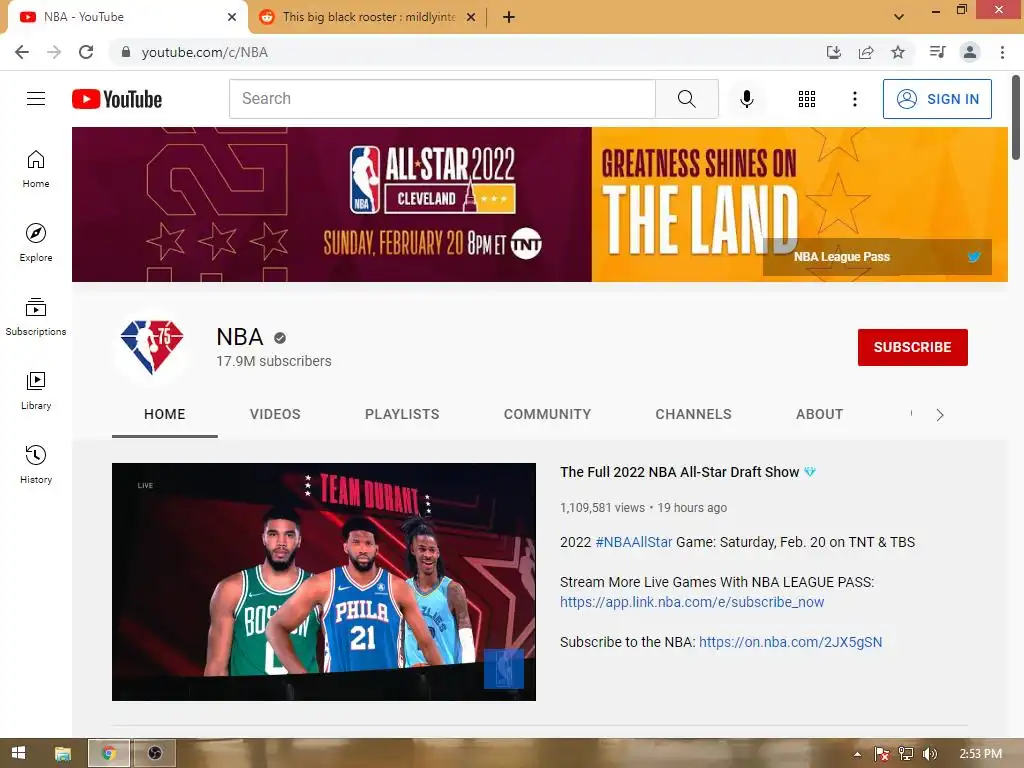Close the big black rooster Reddit tab

coord(470,17)
